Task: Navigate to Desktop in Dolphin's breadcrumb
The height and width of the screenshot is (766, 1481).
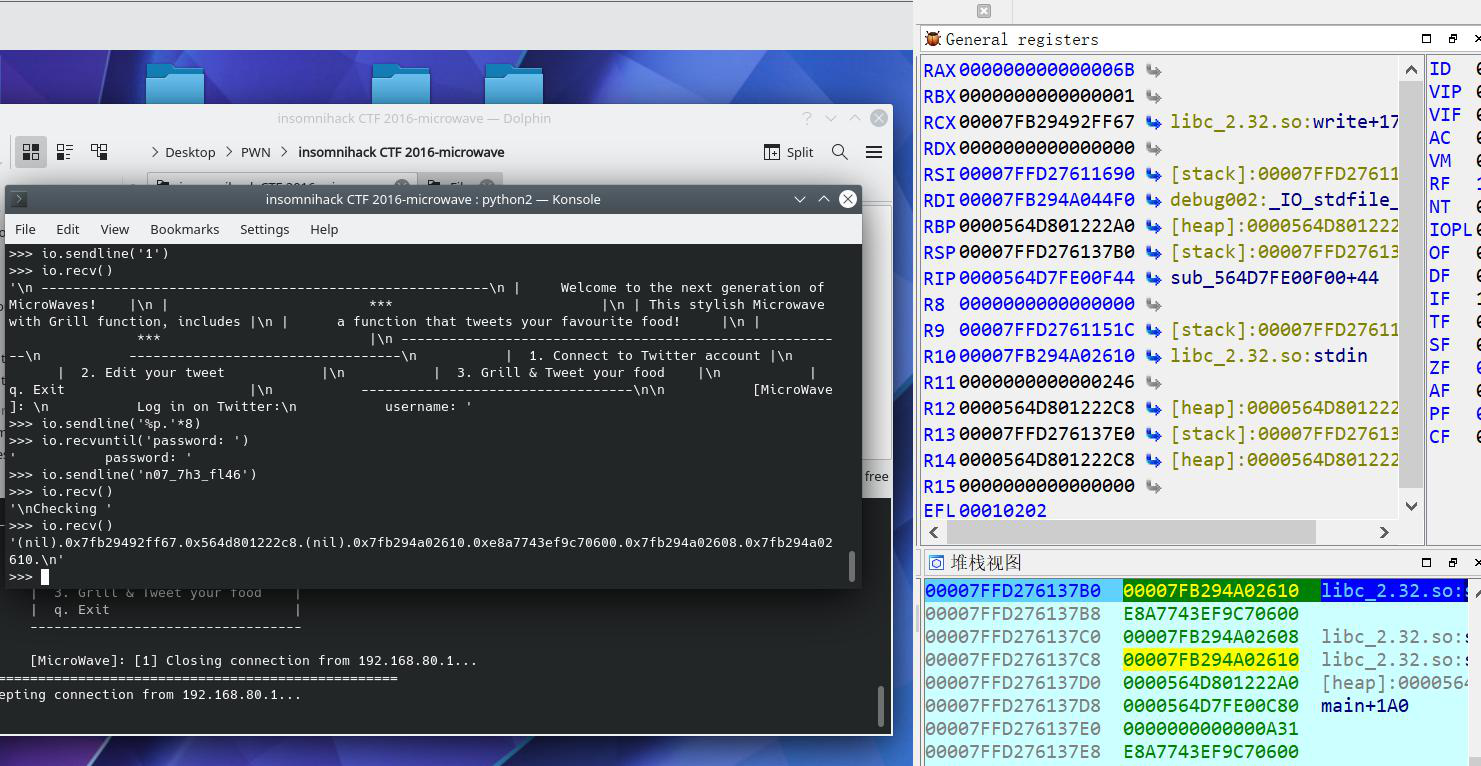Action: pos(190,152)
